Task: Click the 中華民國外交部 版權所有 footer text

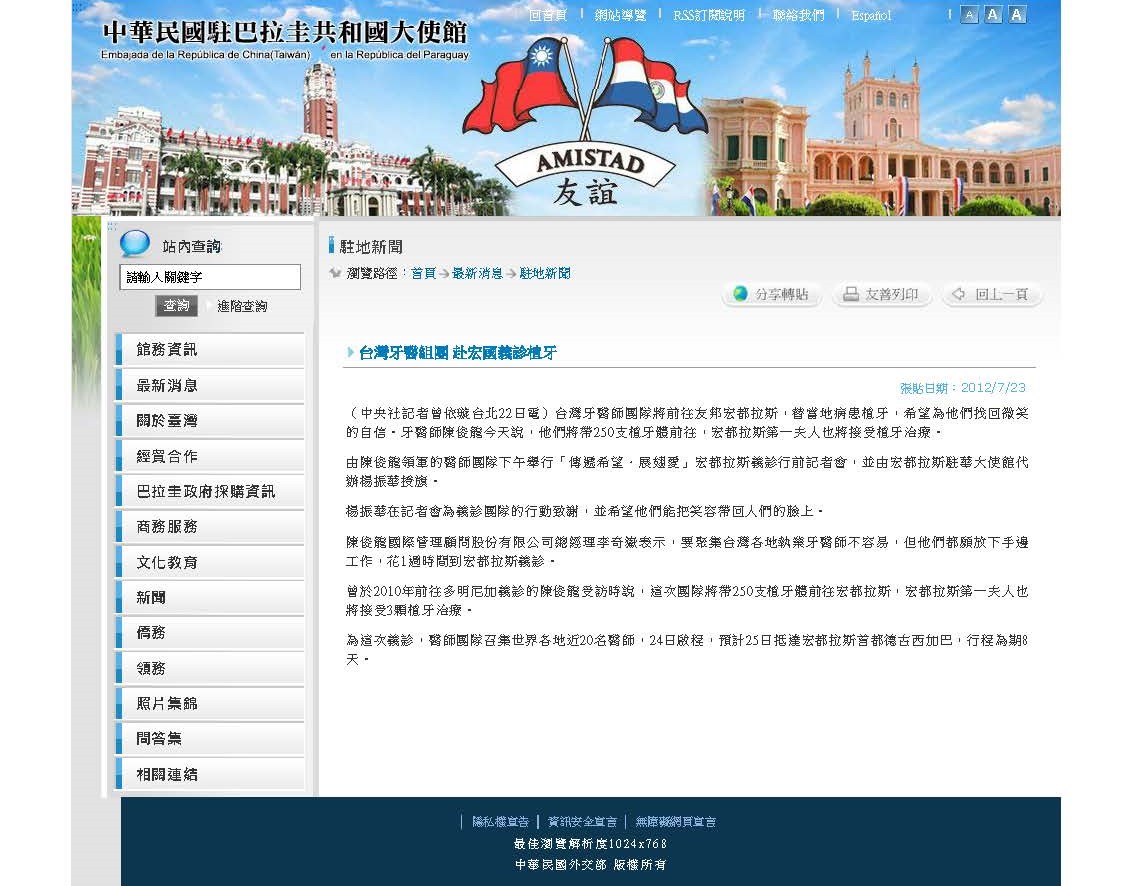Action: pyautogui.click(x=590, y=864)
